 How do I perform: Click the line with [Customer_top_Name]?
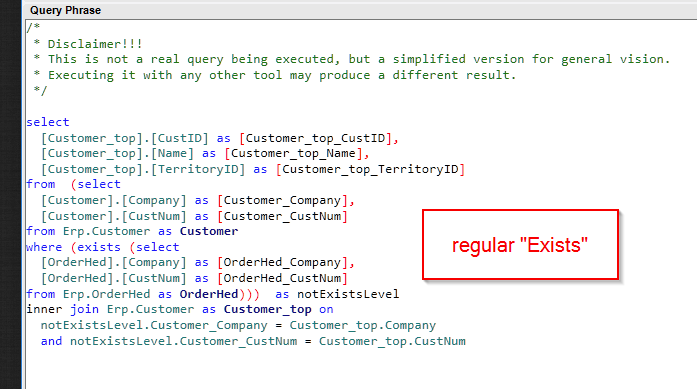click(x=205, y=153)
